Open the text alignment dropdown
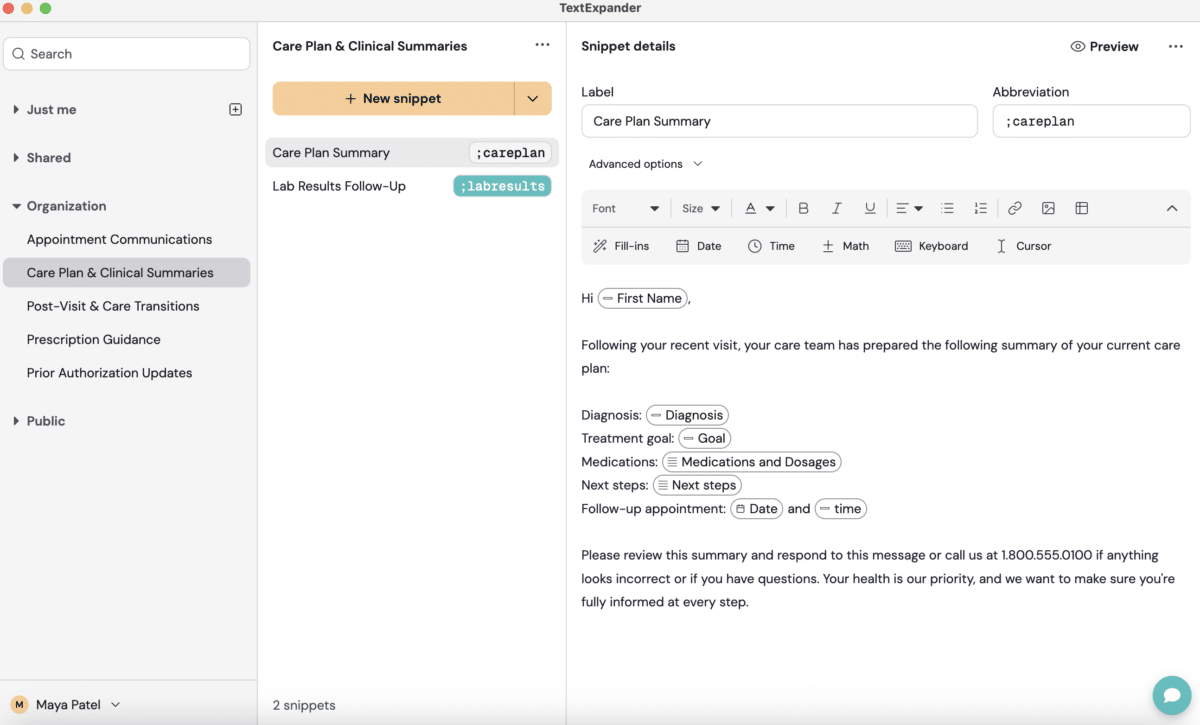1200x725 pixels. pos(909,208)
